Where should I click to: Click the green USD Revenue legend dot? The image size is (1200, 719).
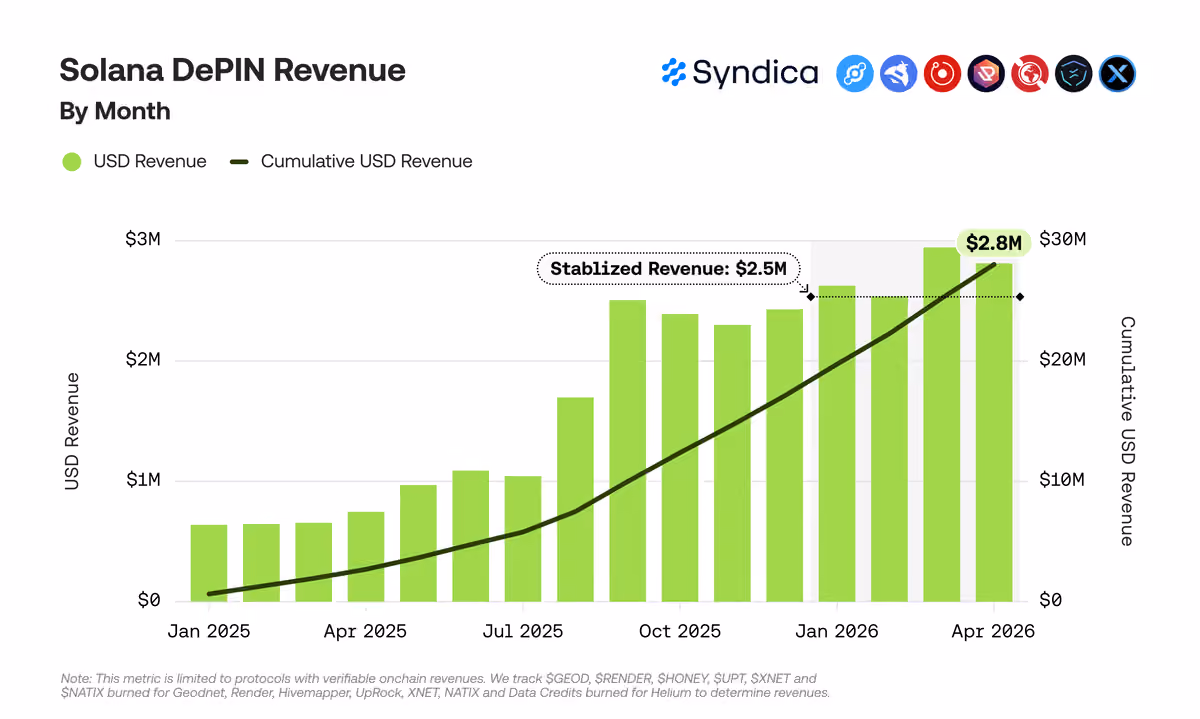point(71,161)
